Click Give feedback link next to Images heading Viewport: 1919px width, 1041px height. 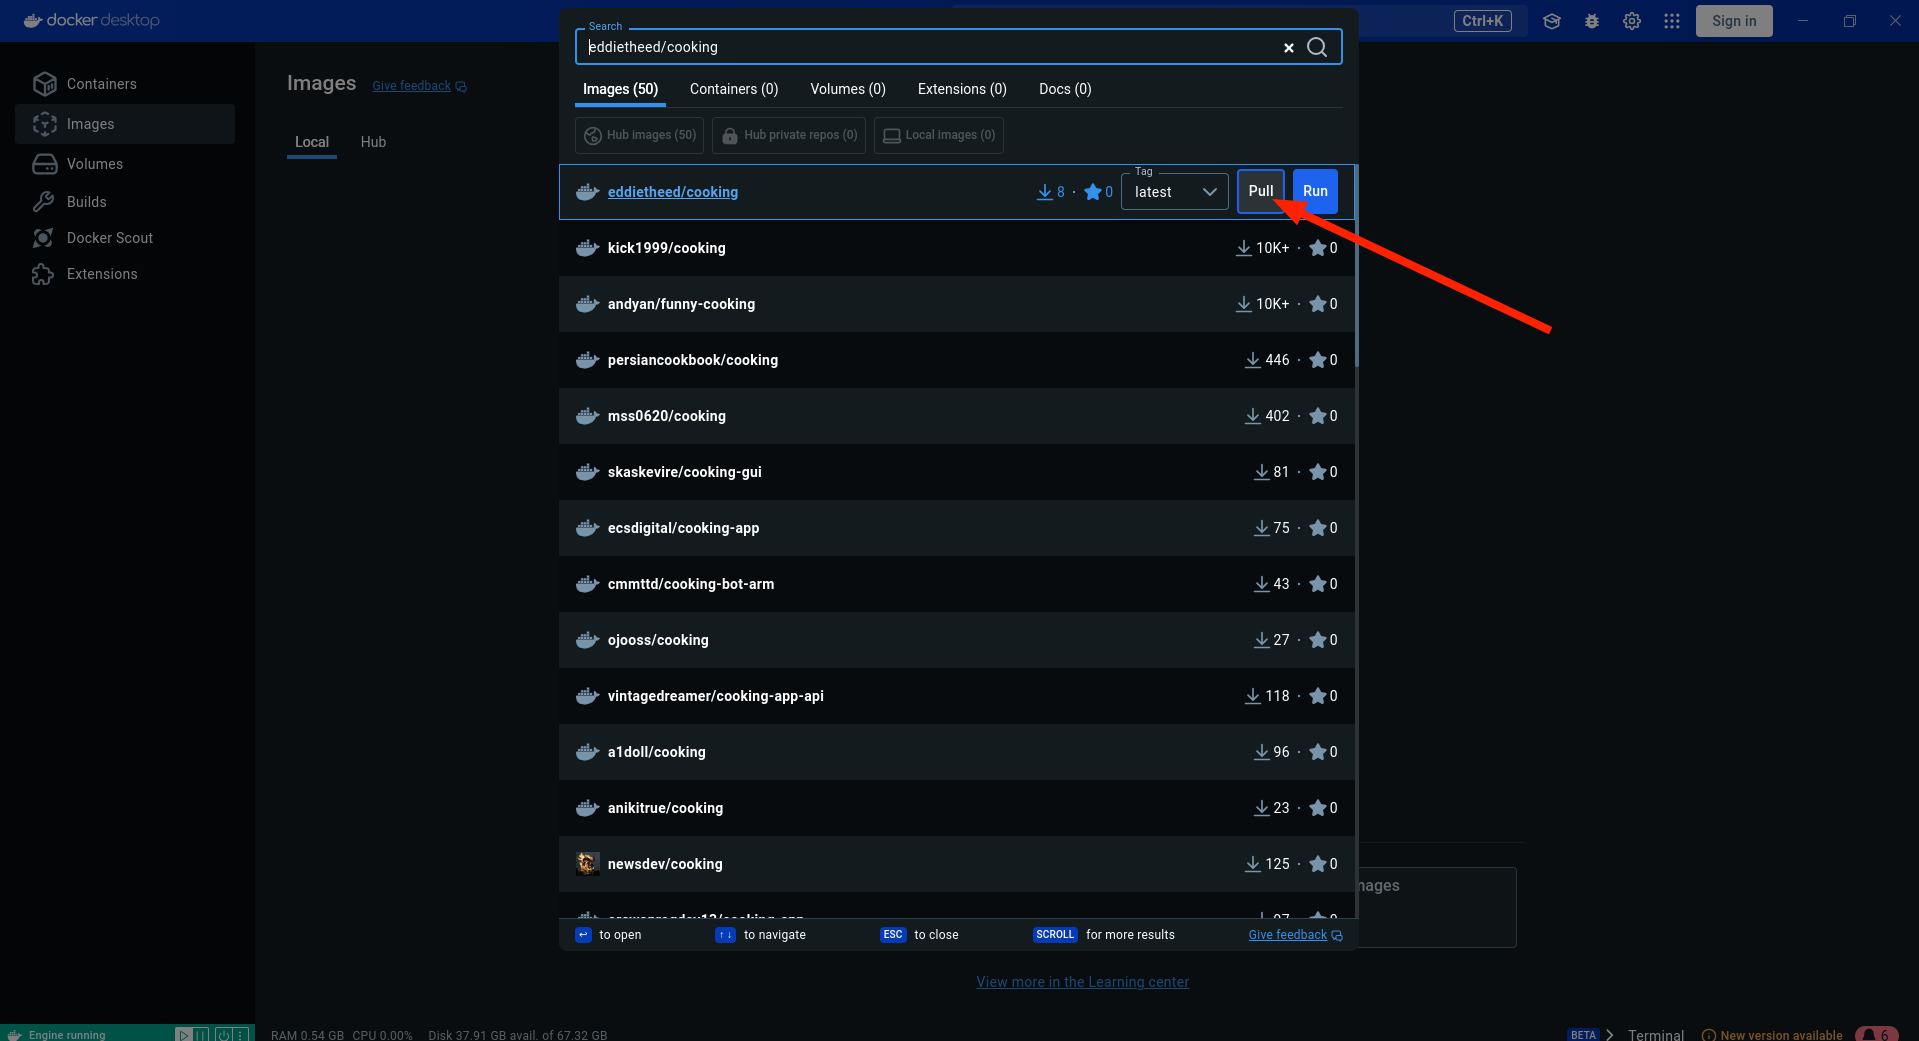419,86
